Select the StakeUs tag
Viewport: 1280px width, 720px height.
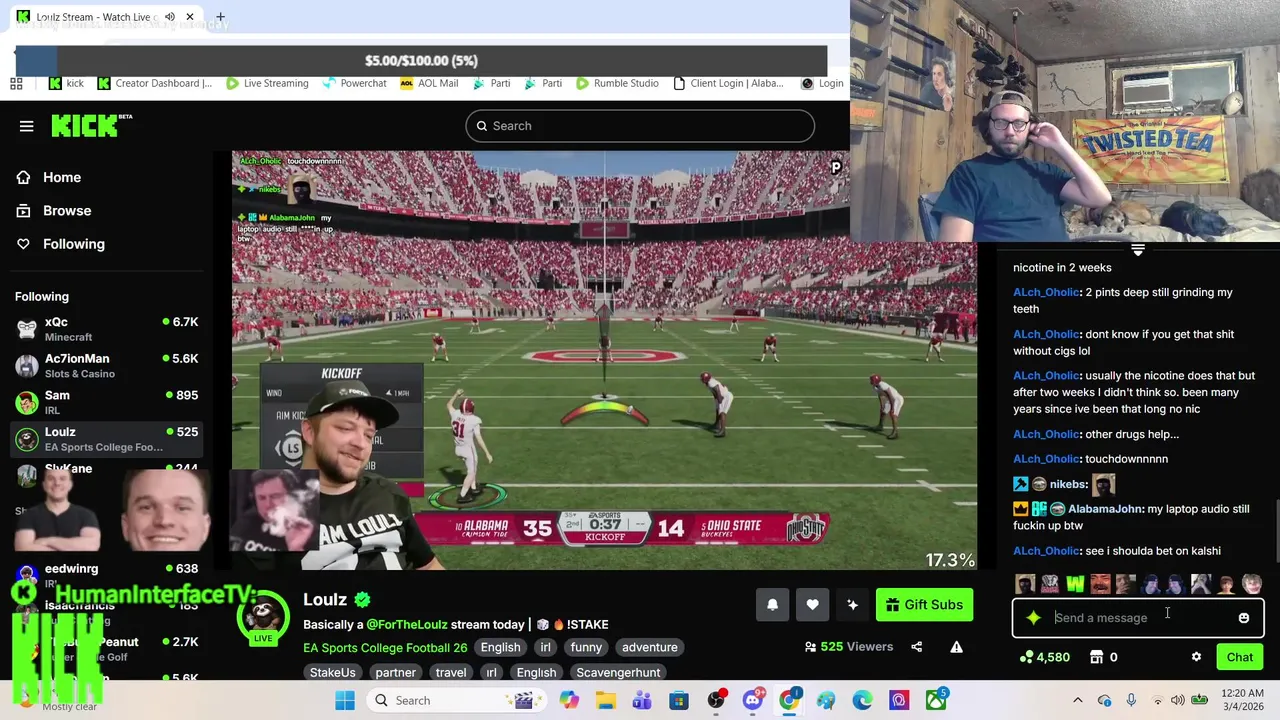pos(333,672)
